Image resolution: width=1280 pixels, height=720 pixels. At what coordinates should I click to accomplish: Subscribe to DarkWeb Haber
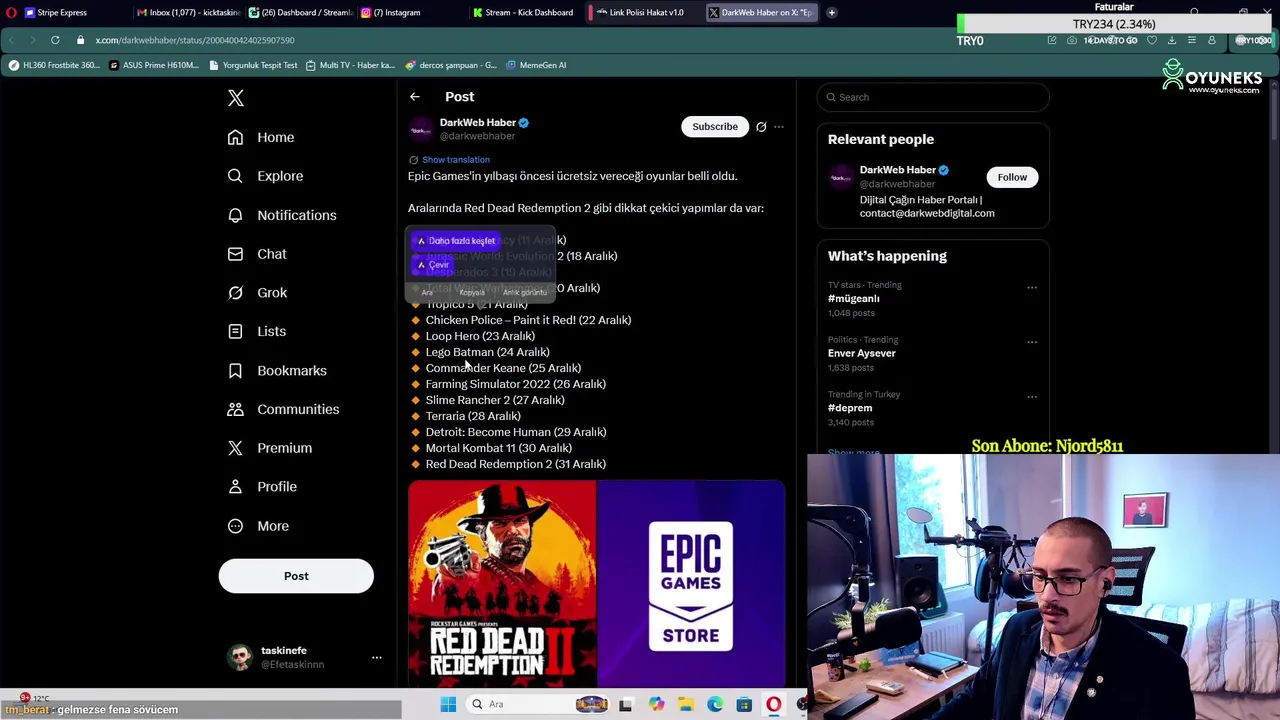point(715,126)
